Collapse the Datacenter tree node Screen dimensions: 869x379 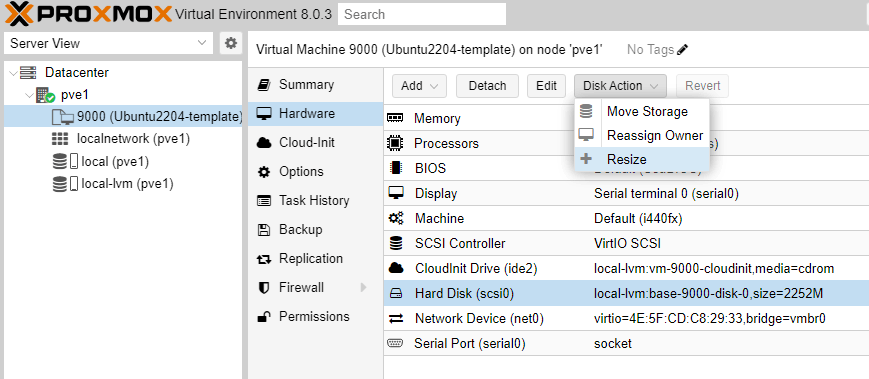pyautogui.click(x=13, y=73)
